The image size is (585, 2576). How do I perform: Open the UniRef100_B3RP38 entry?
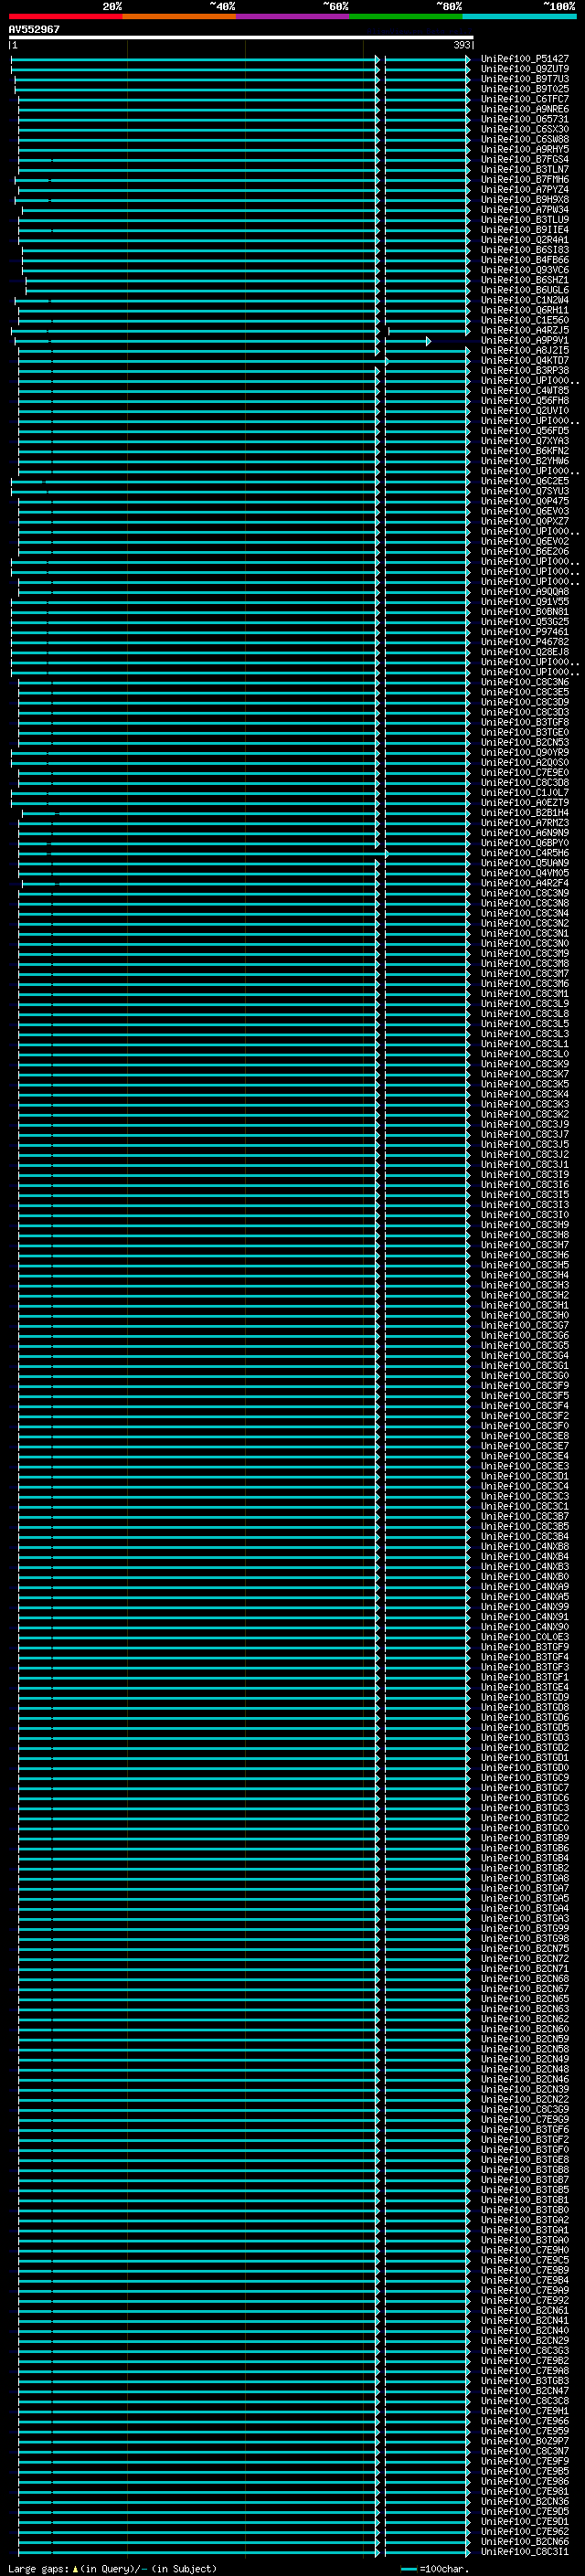tap(524, 370)
